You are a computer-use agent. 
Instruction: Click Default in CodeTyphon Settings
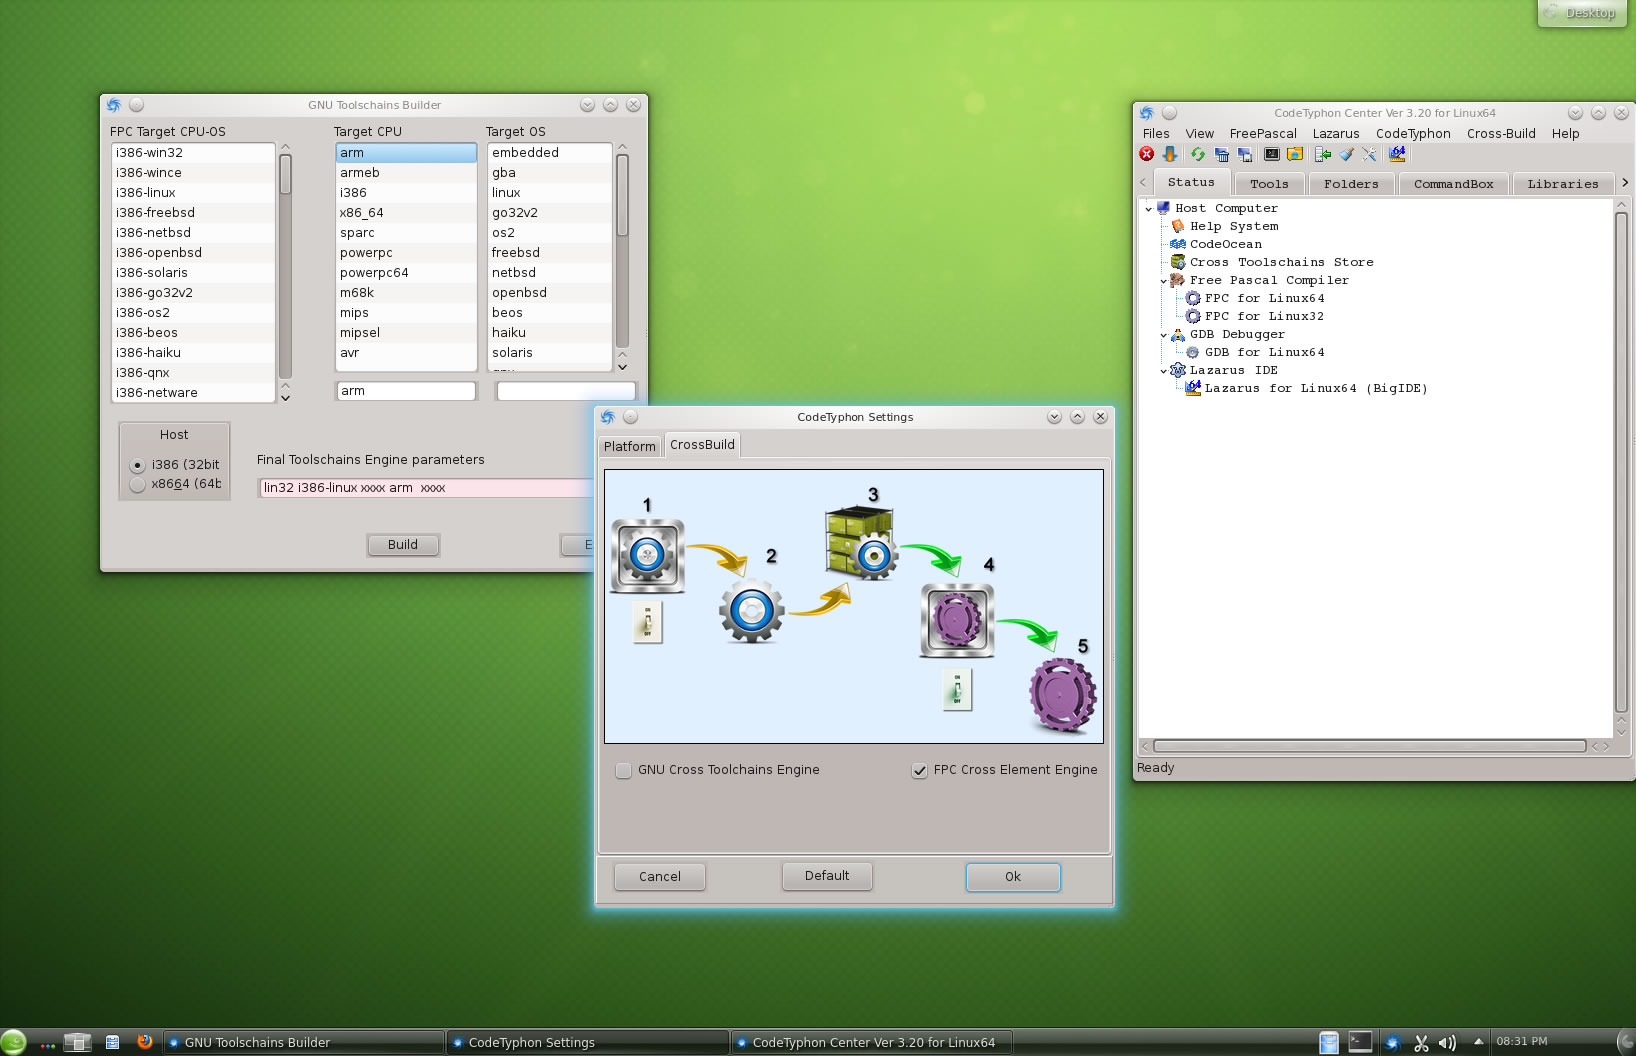click(827, 876)
